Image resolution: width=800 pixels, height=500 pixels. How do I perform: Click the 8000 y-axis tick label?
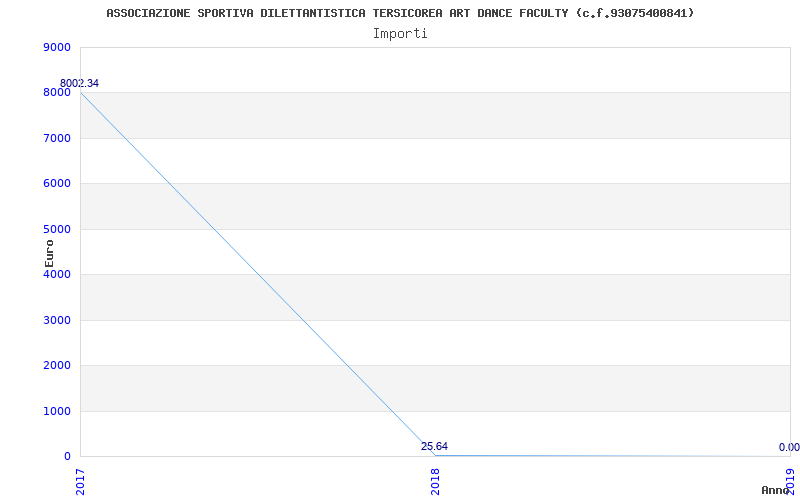(x=57, y=93)
